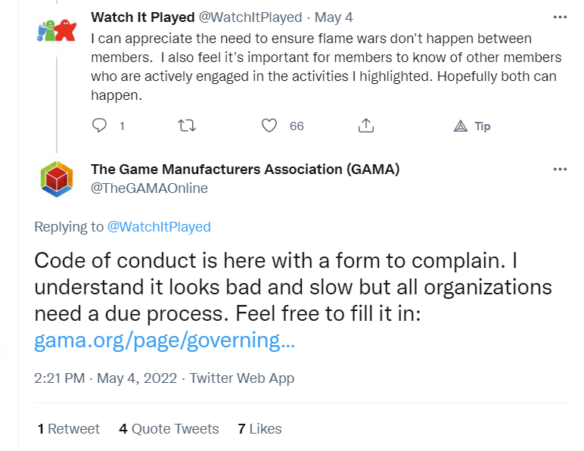View the 1 Retweet list
The image size is (584, 451).
coord(69,429)
